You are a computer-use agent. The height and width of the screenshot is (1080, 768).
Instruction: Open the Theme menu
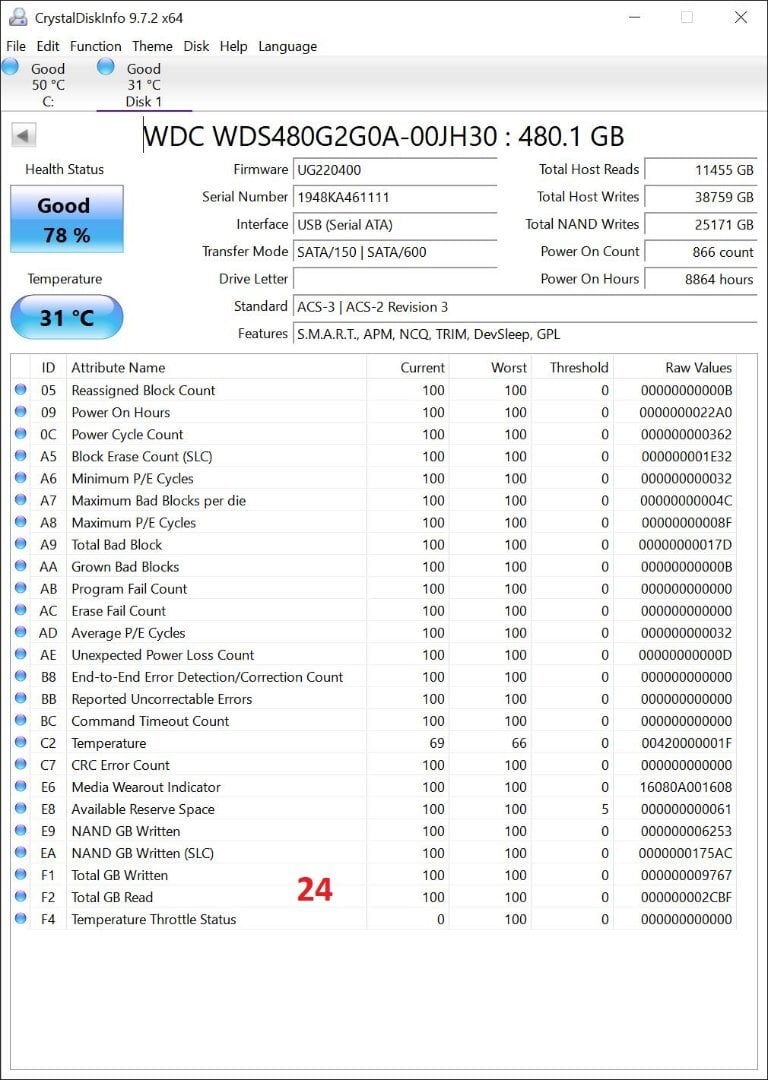pyautogui.click(x=152, y=46)
